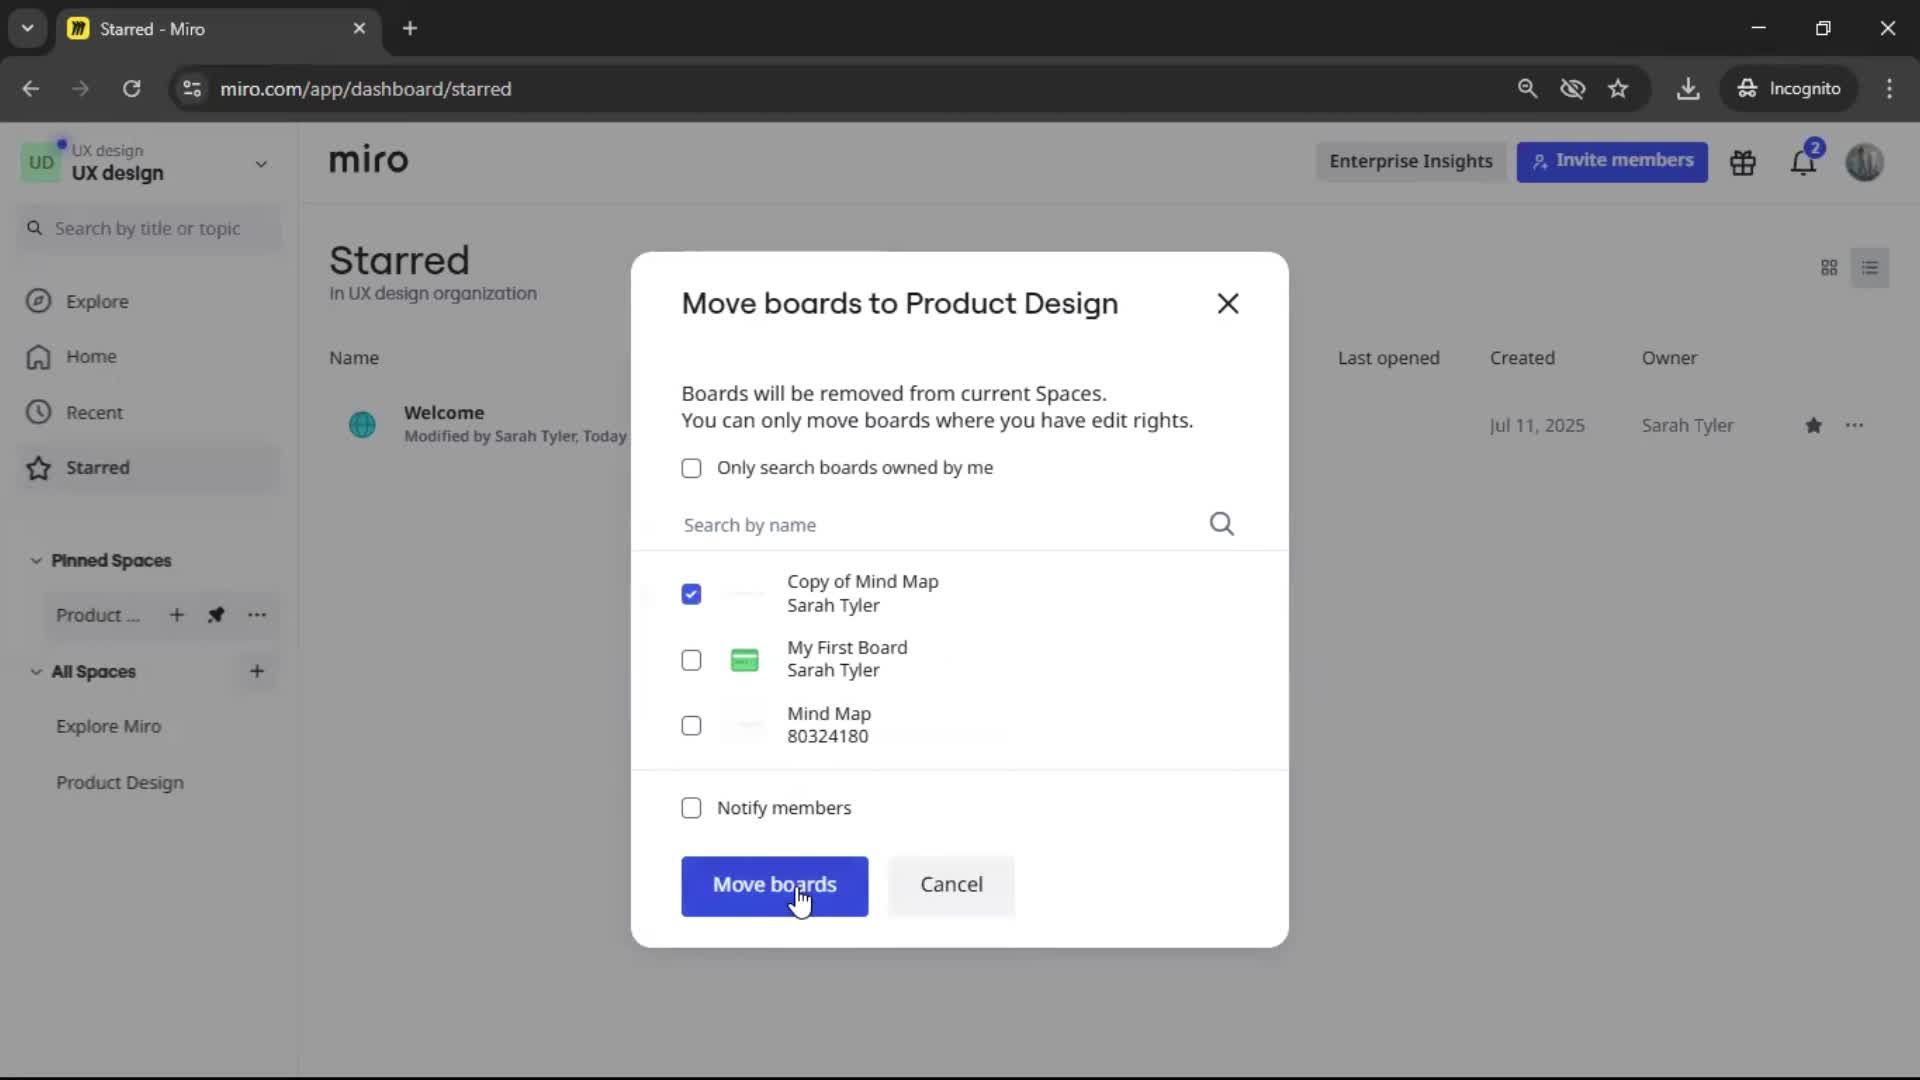Image resolution: width=1920 pixels, height=1080 pixels.
Task: Open the UX design team switcher dropdown
Action: [x=261, y=164]
